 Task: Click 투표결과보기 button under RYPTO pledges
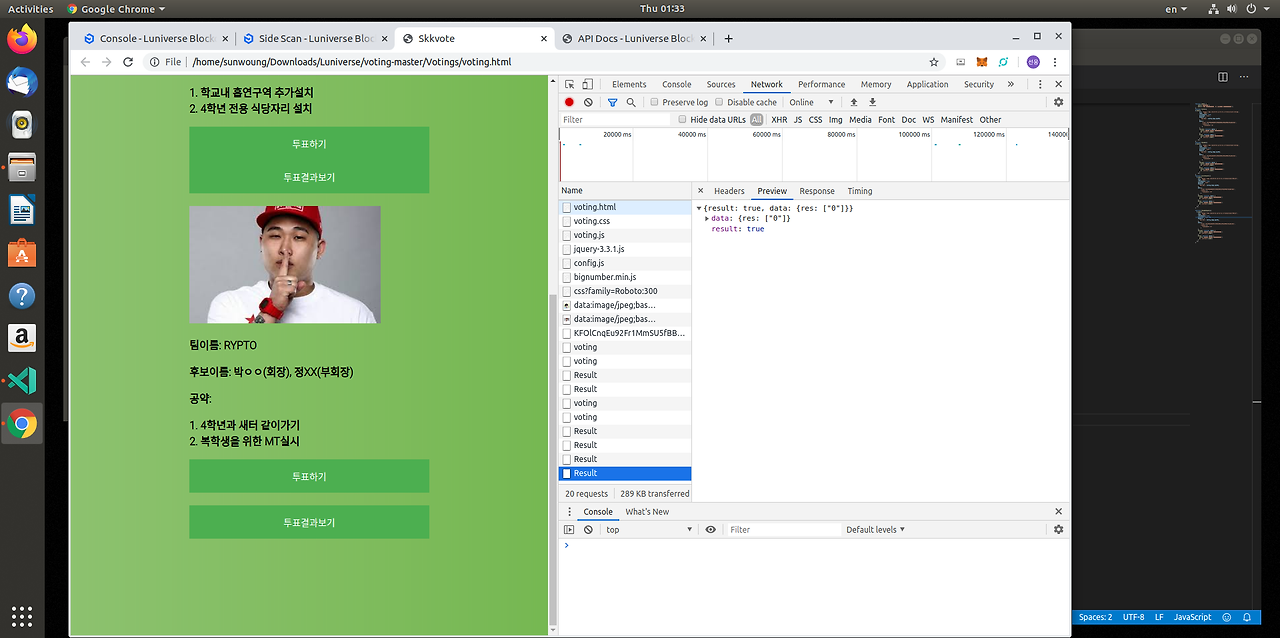pos(309,522)
